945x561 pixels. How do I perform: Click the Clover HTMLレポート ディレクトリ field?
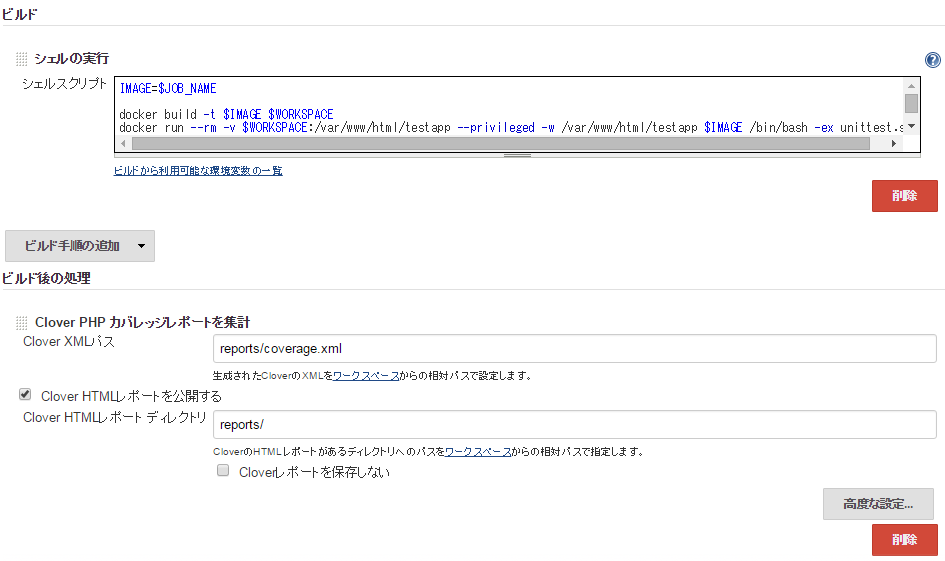coord(574,425)
